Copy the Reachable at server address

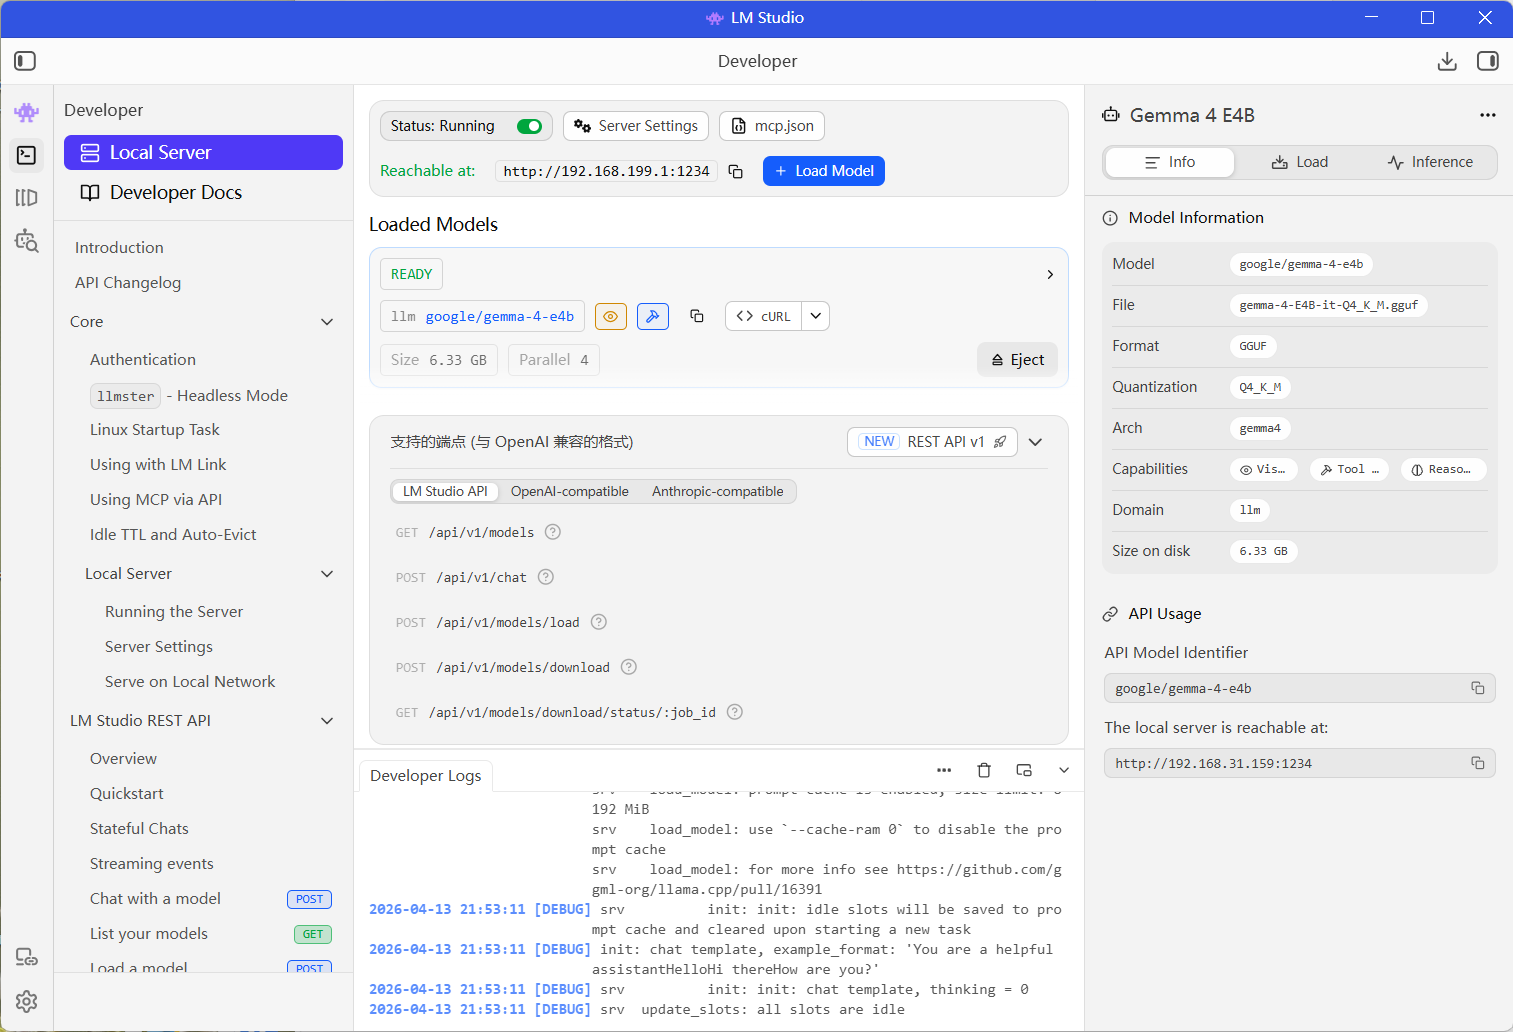pos(736,171)
